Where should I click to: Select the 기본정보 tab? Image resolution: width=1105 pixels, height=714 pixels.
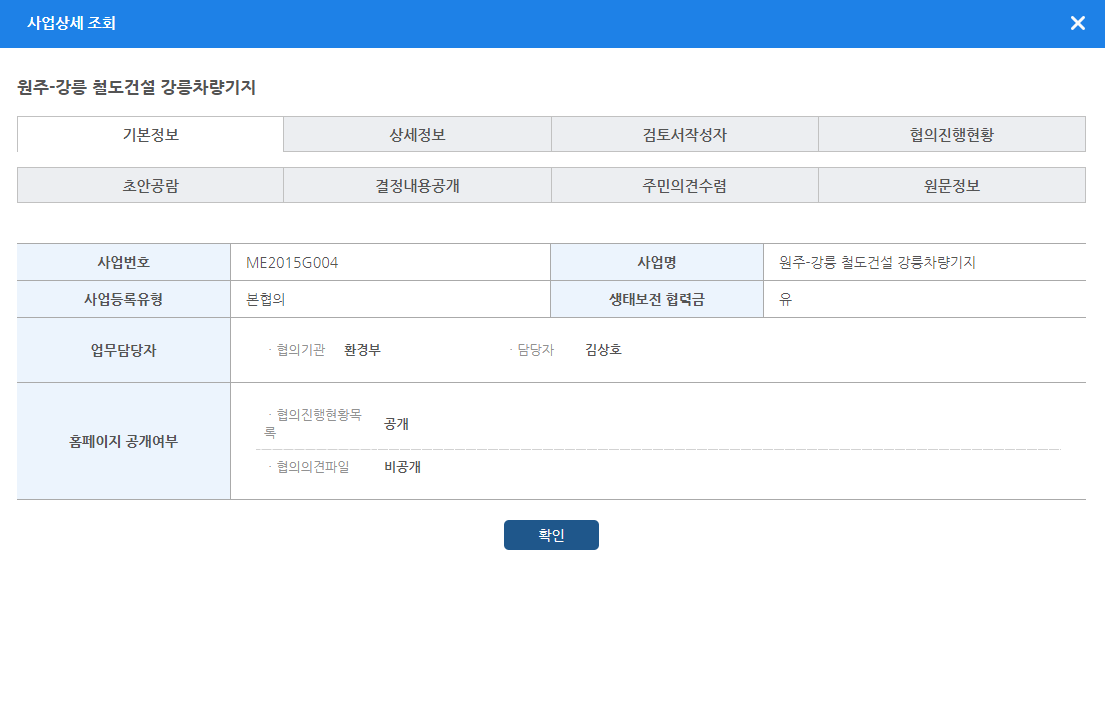(x=150, y=134)
